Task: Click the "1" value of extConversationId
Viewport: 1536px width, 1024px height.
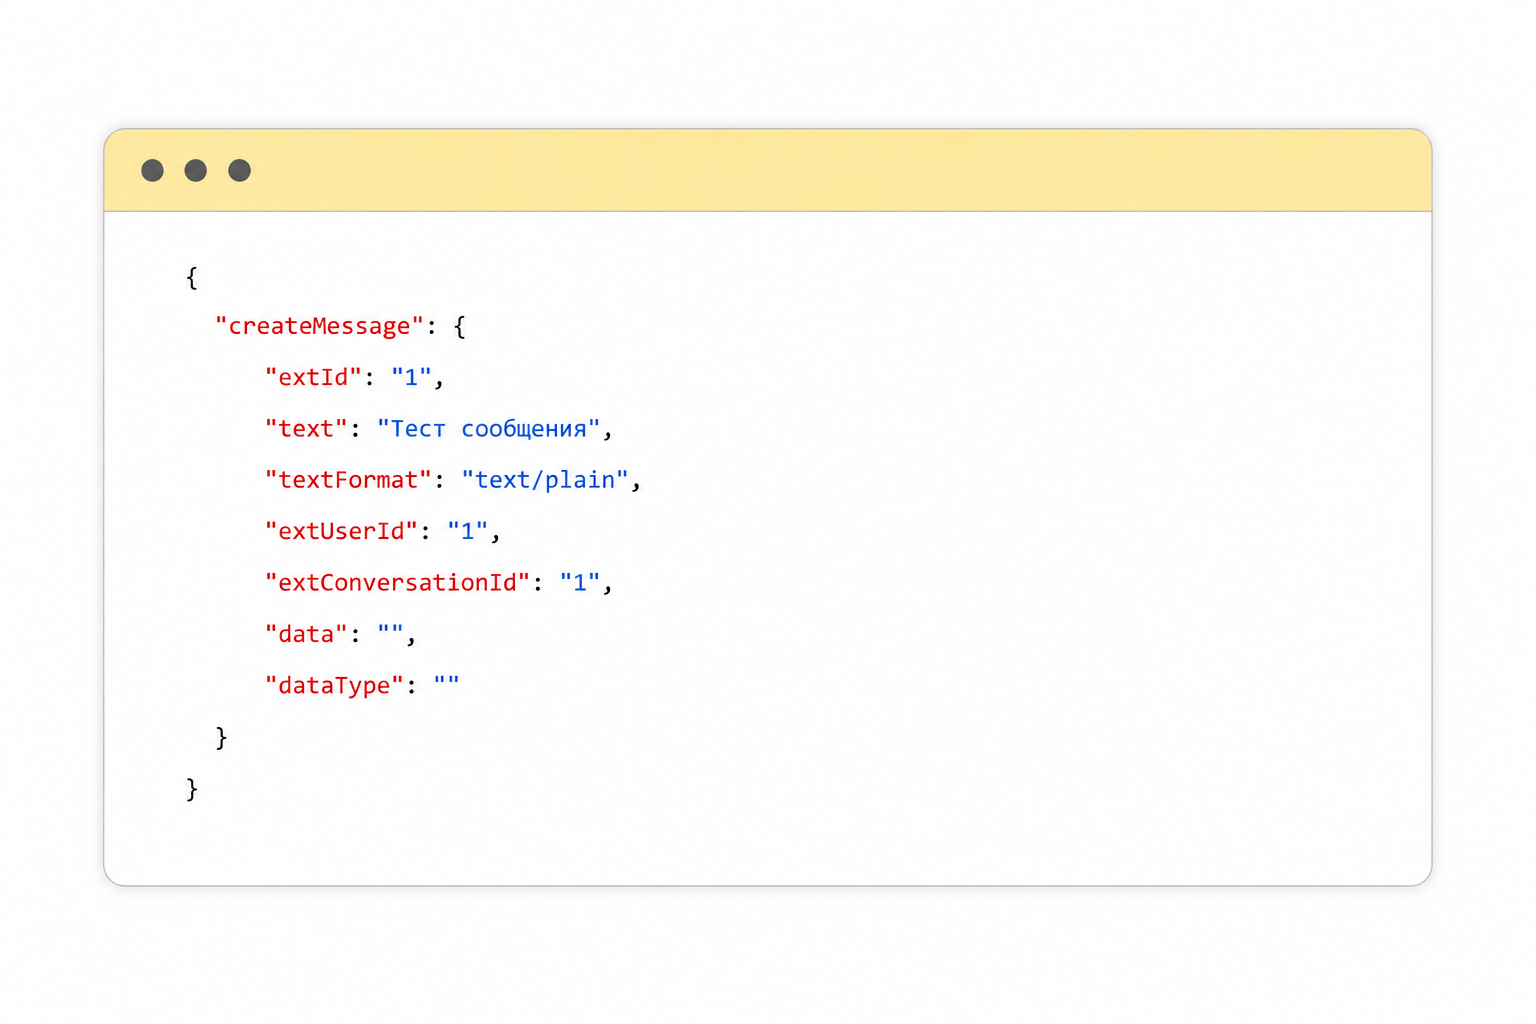Action: coord(580,582)
